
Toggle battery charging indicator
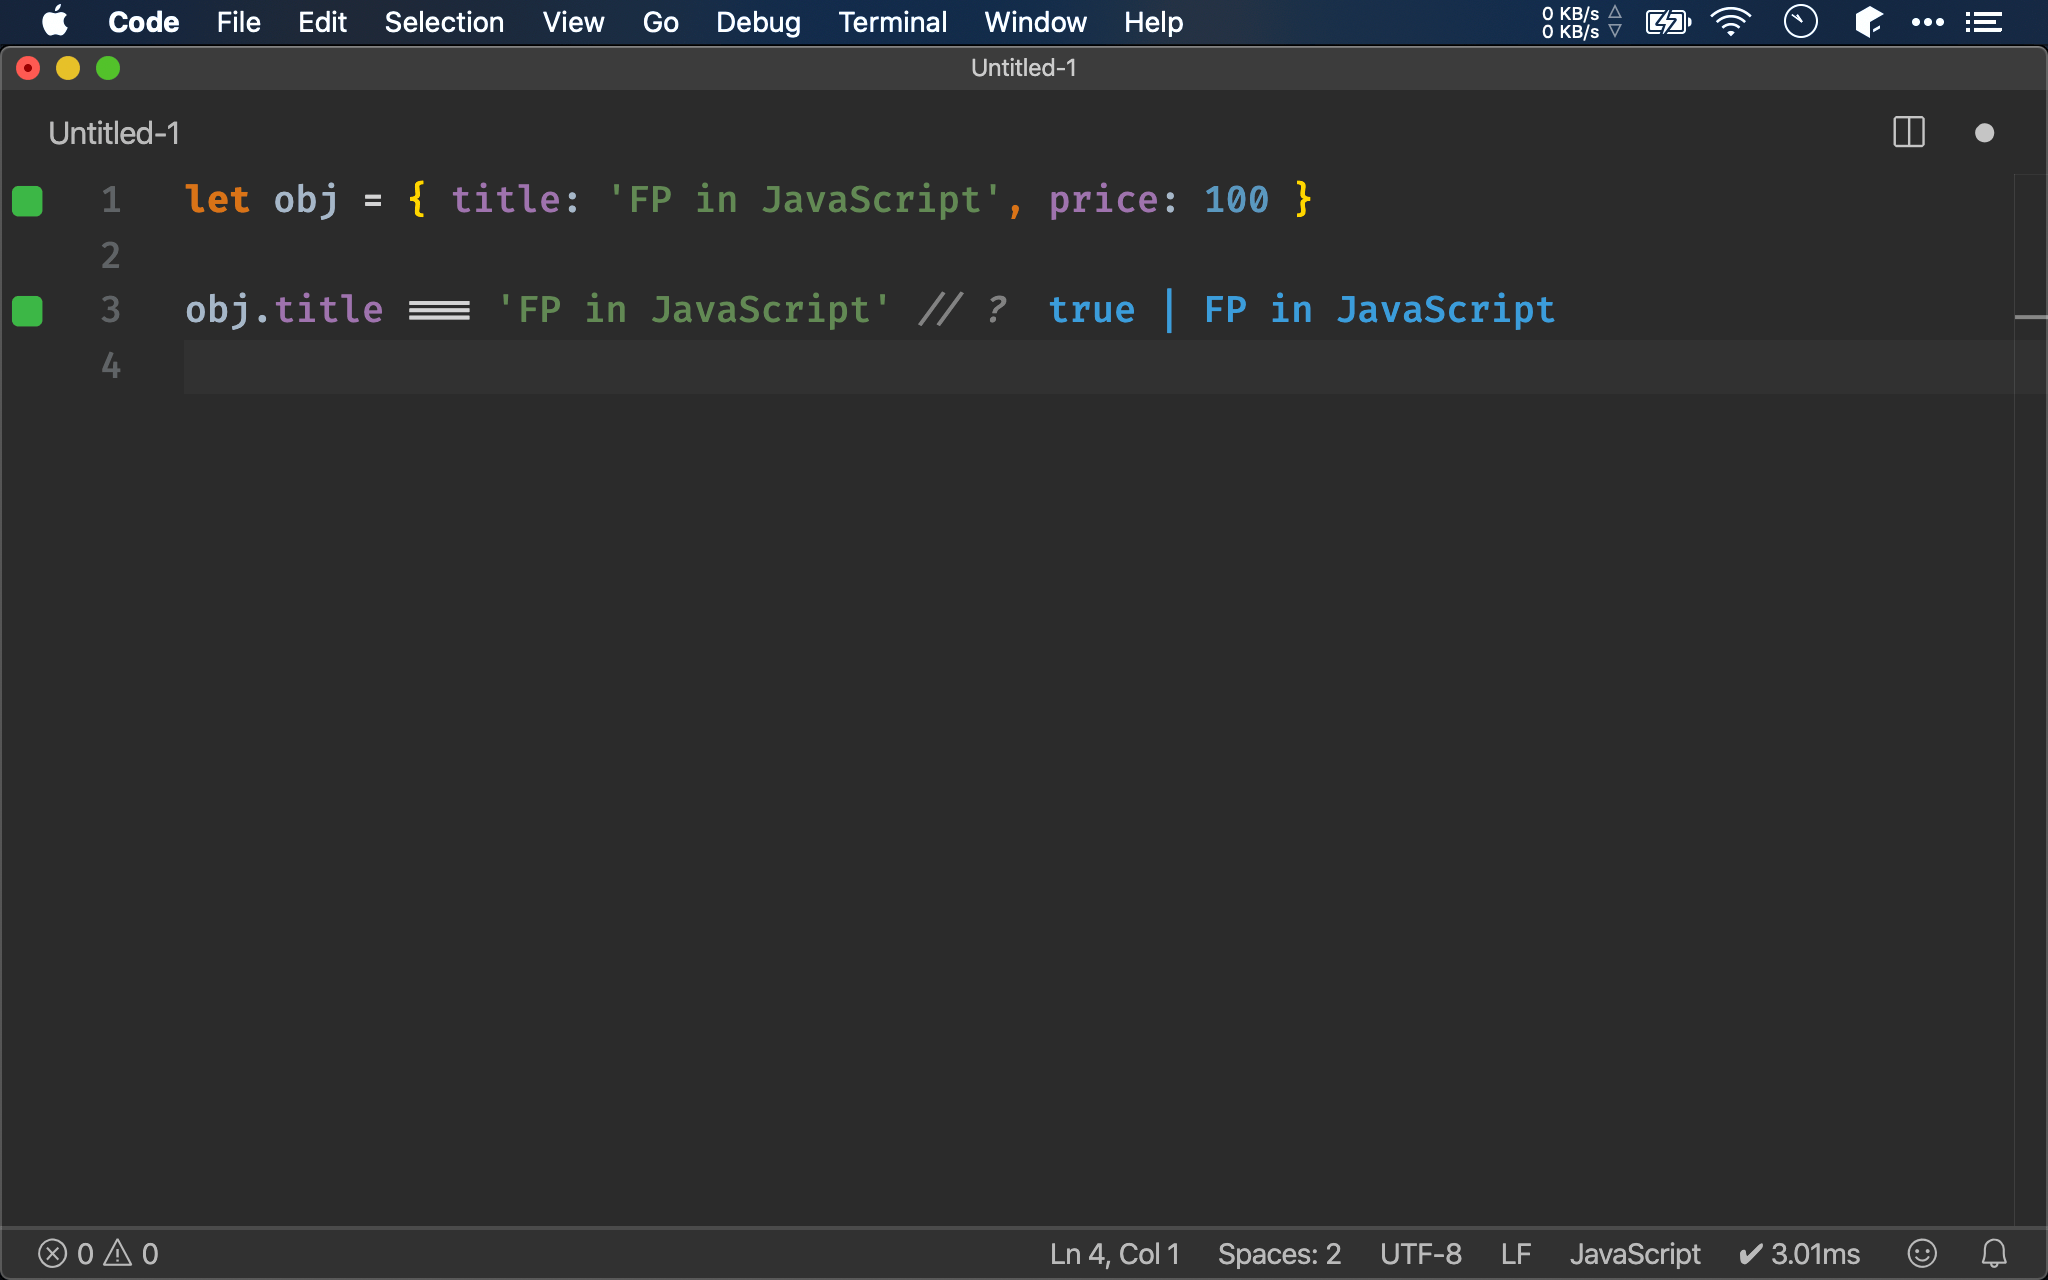[x=1666, y=21]
